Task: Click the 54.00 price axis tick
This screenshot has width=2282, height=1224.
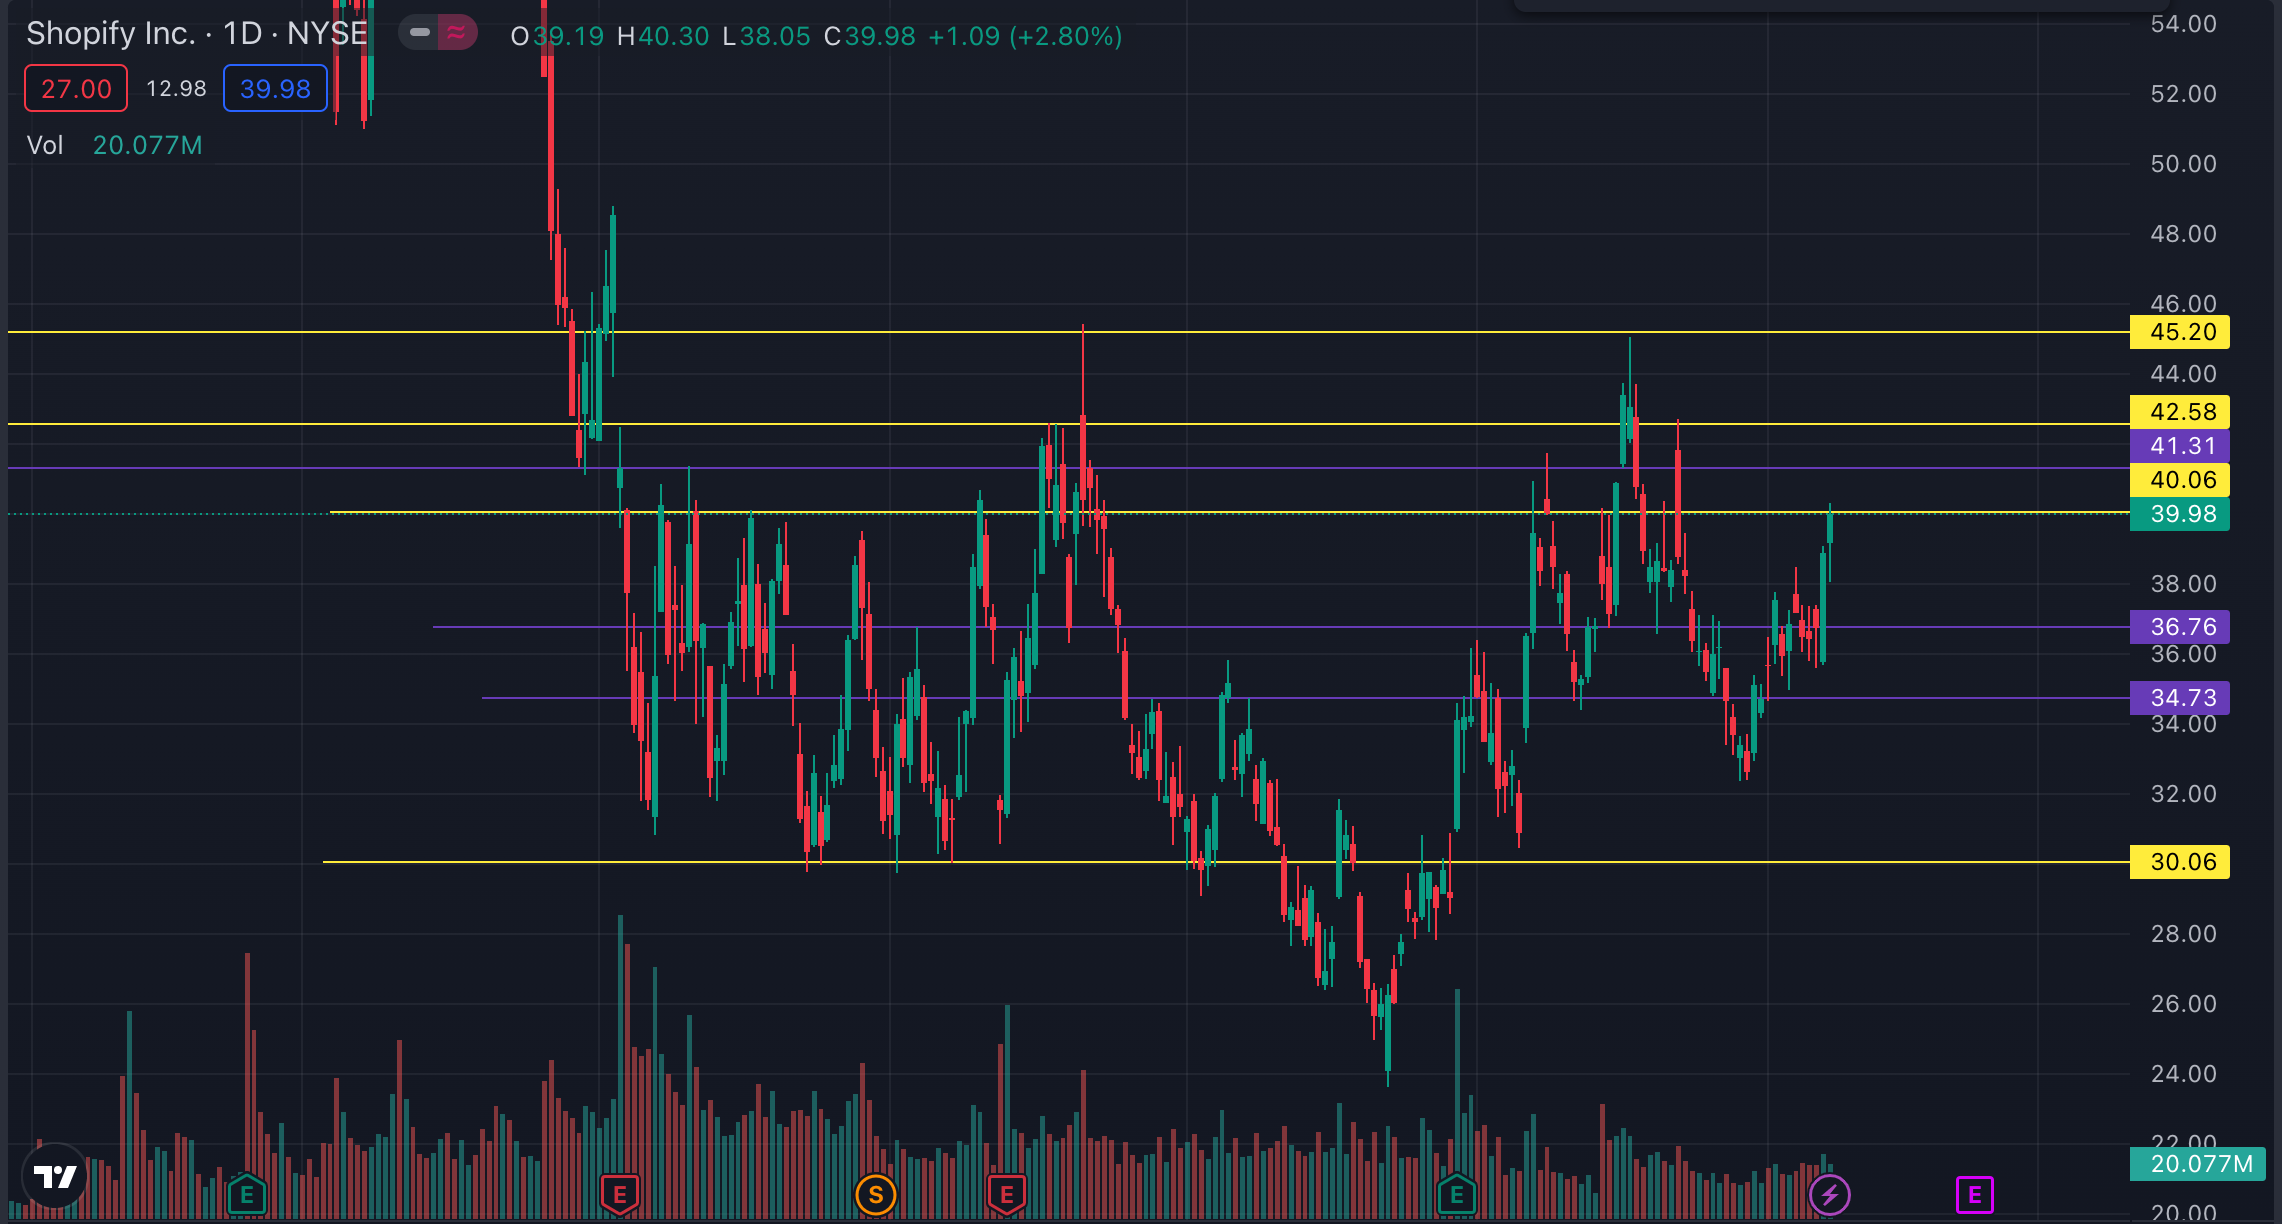Action: coord(2183,24)
